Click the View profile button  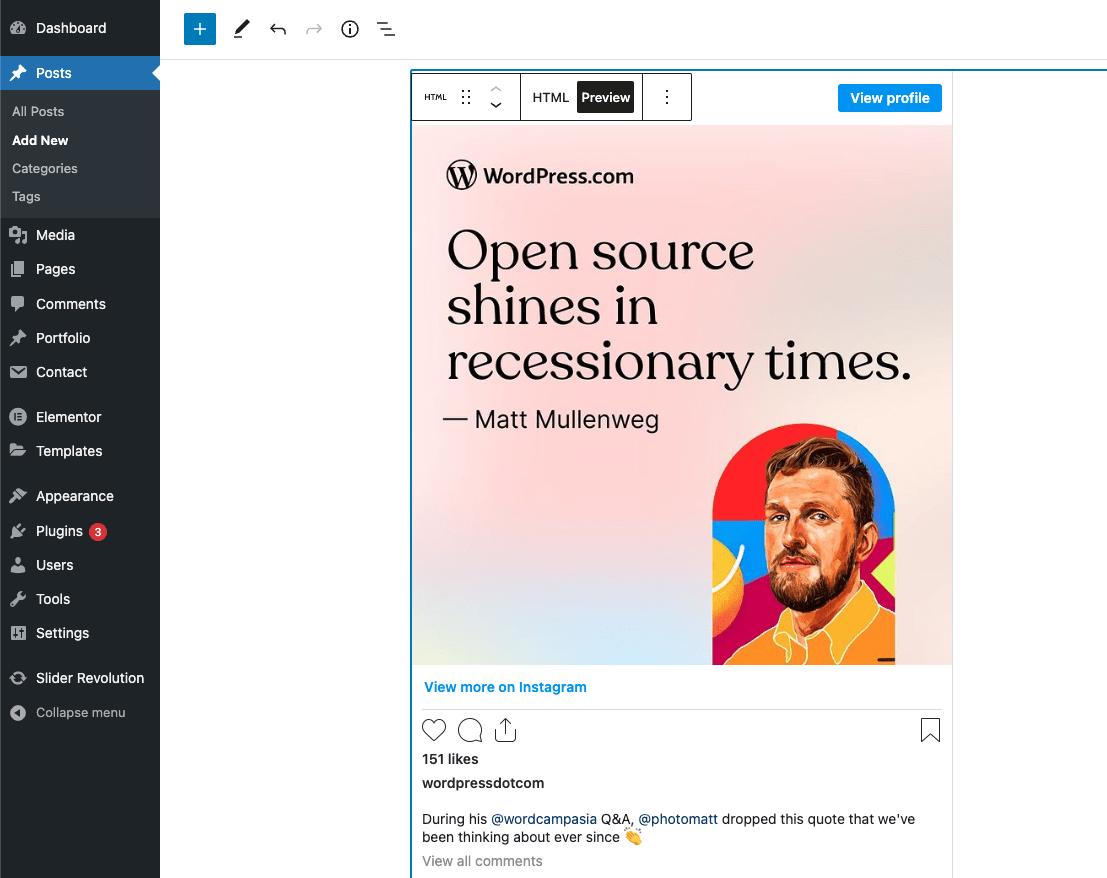889,97
